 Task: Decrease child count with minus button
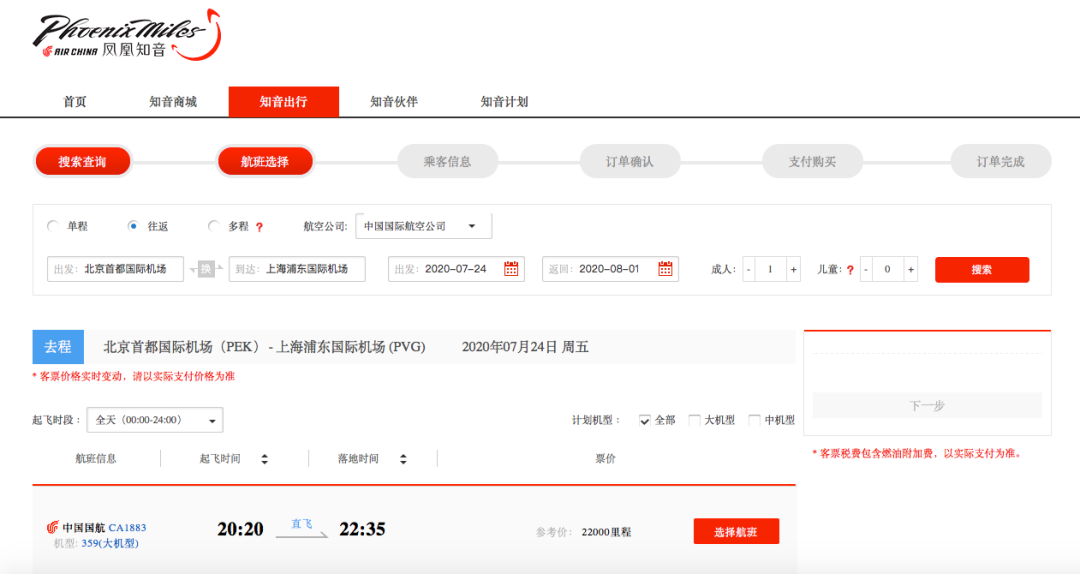tap(866, 269)
